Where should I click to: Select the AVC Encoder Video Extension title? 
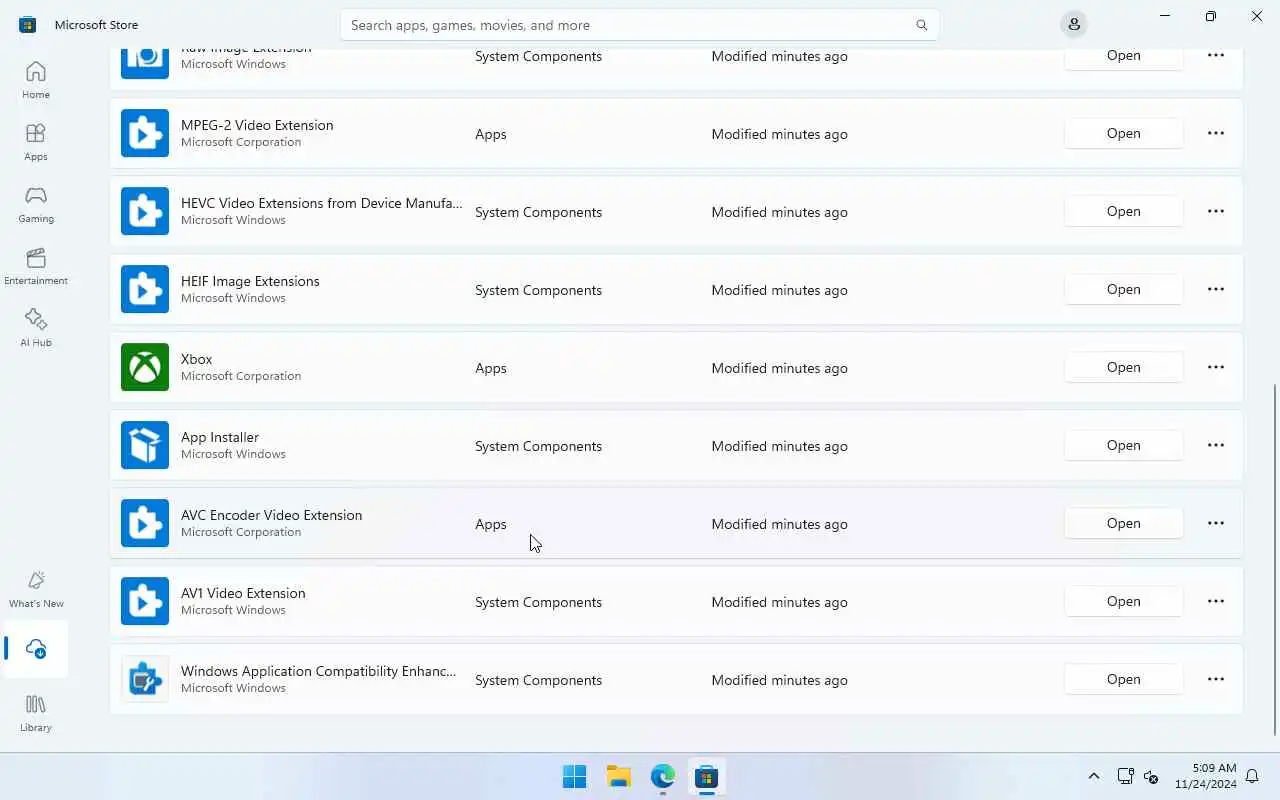tap(271, 515)
